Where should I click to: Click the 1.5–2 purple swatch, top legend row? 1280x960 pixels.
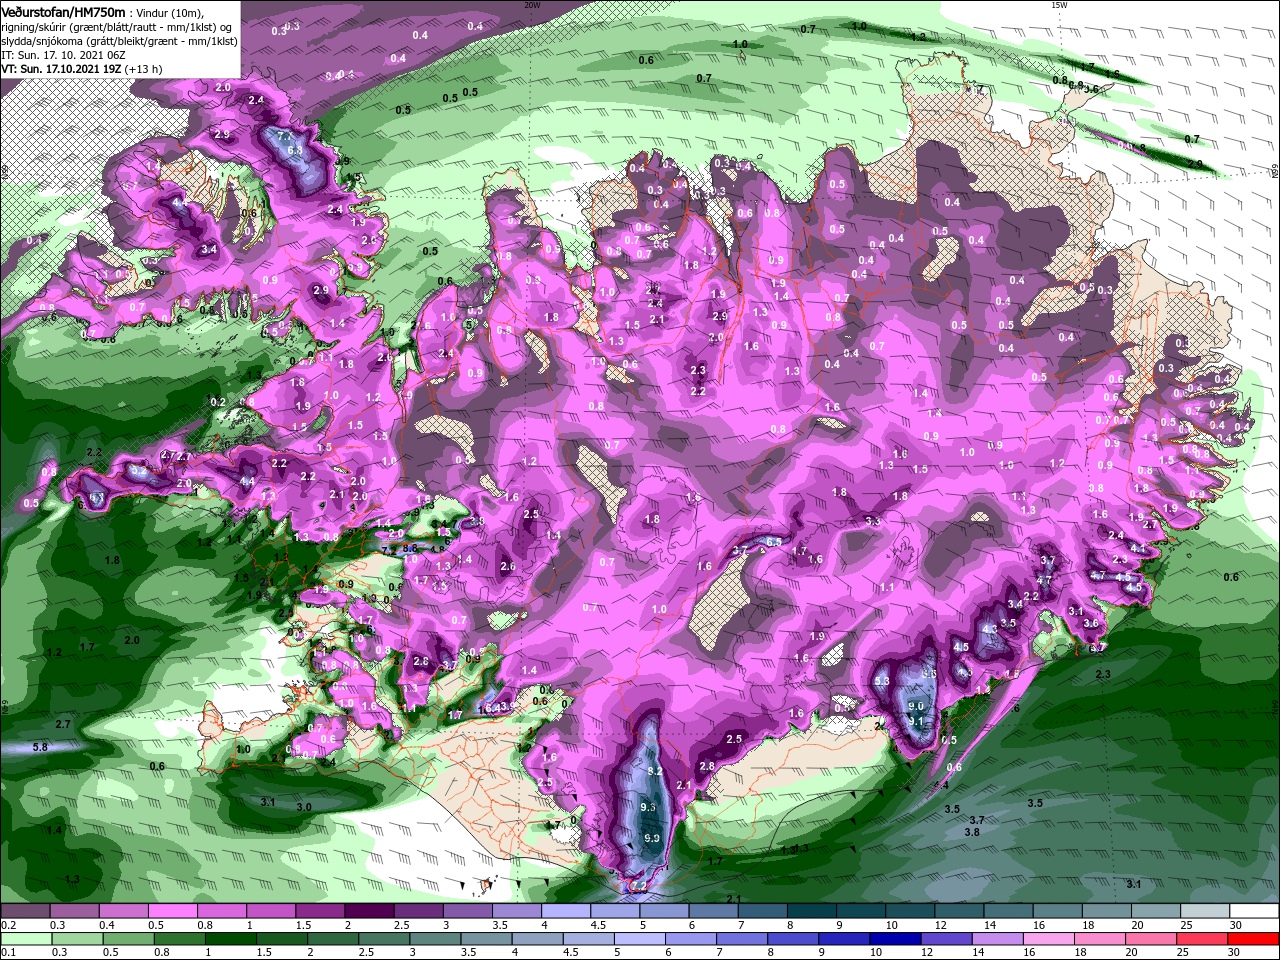tap(319, 911)
